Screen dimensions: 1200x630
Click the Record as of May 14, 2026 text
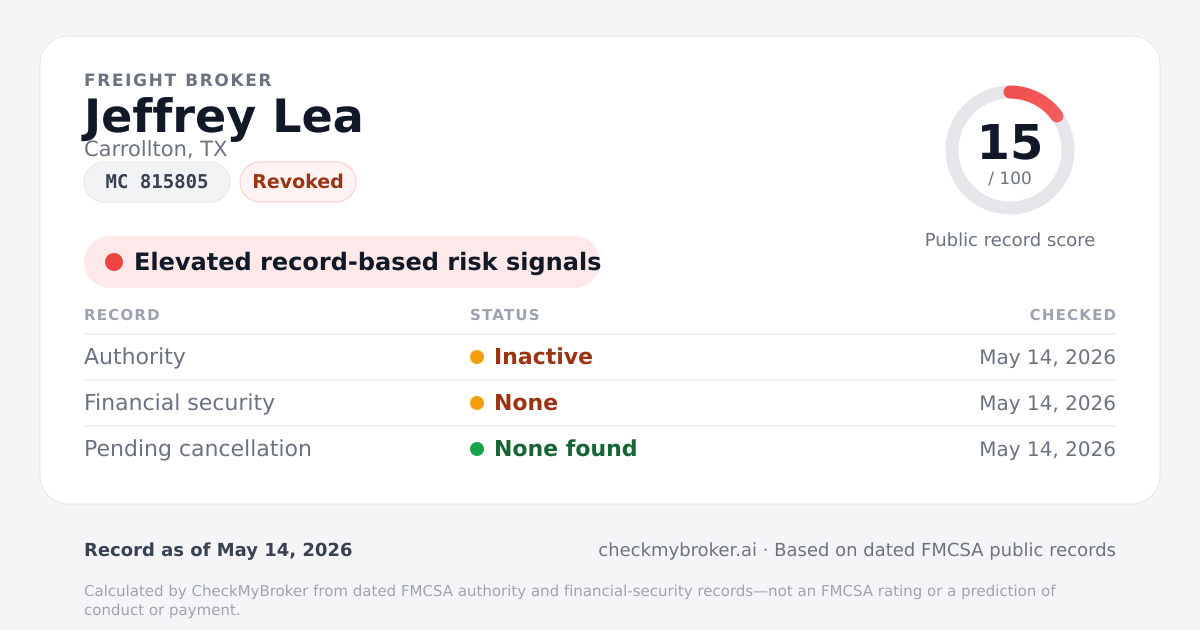click(218, 550)
